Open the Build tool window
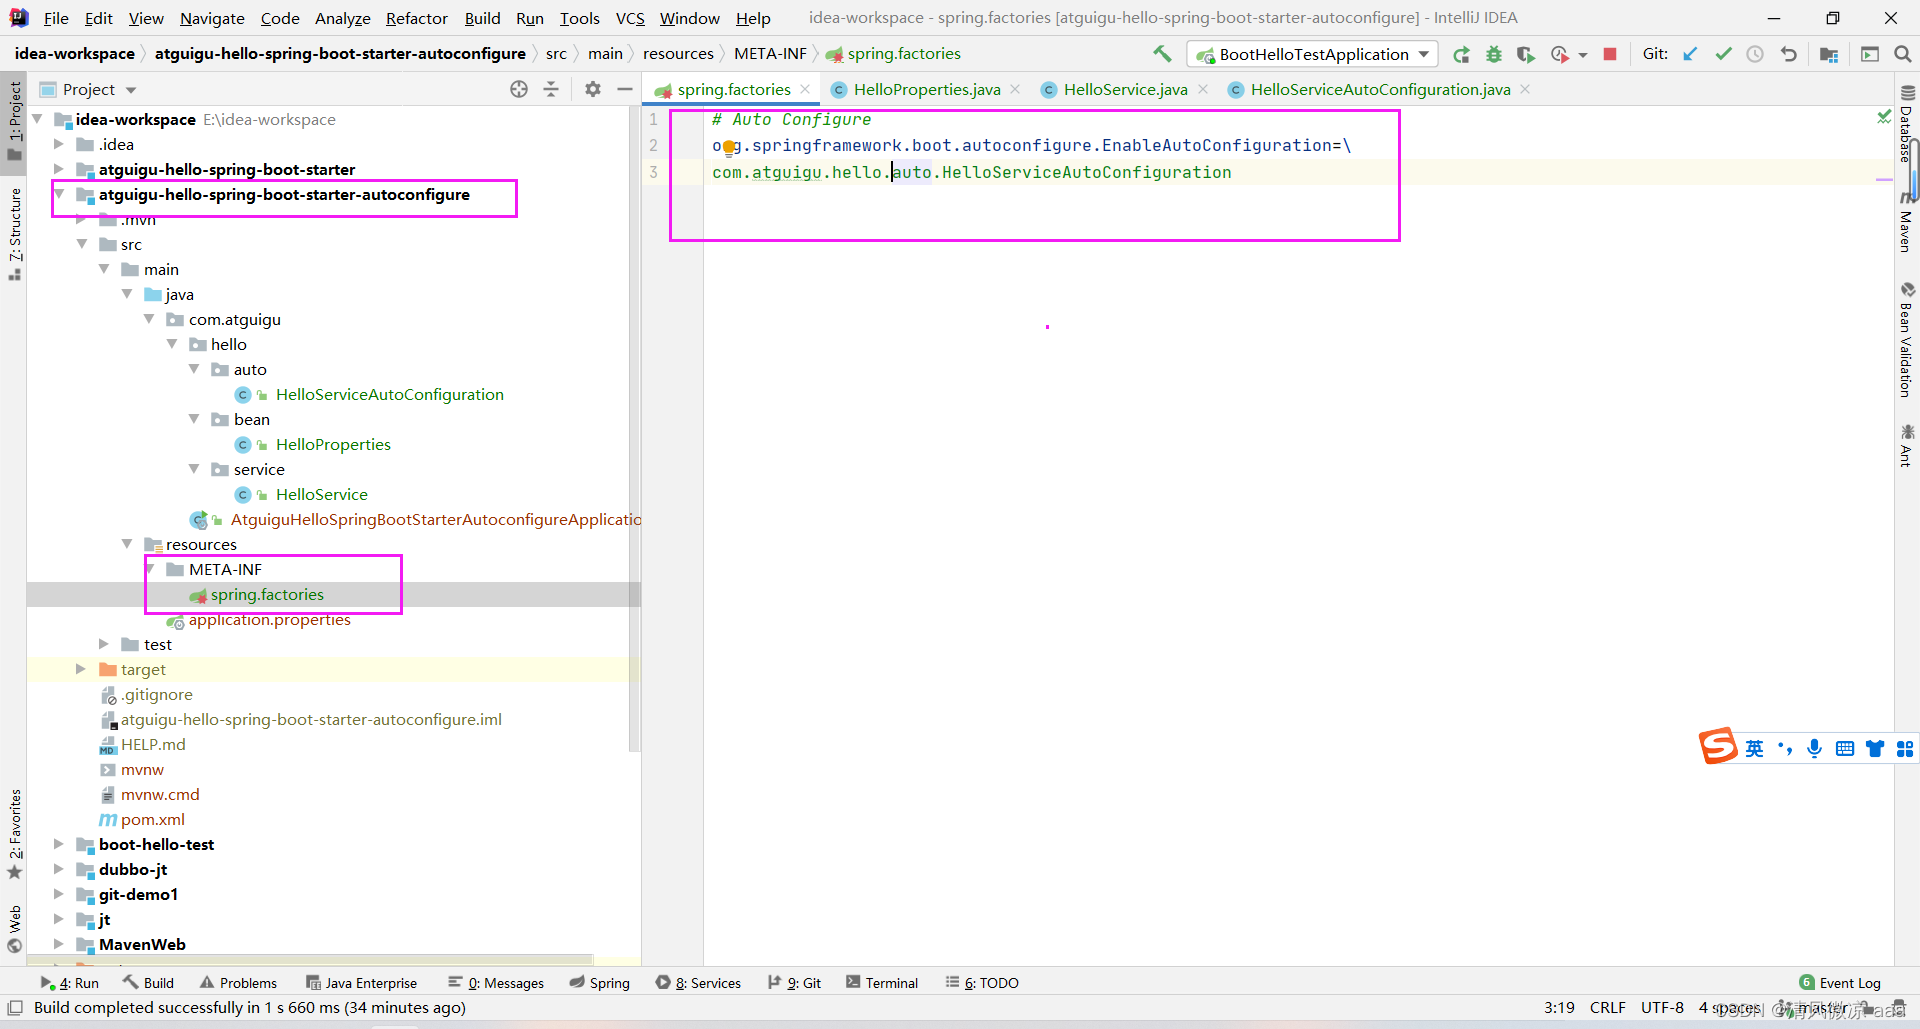1920x1029 pixels. 148,983
